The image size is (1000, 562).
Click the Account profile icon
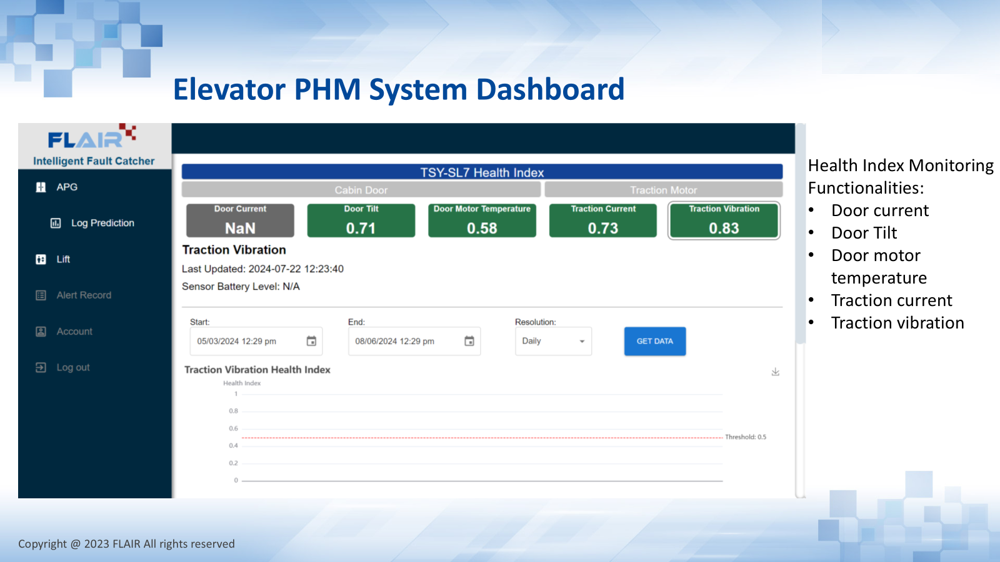[41, 331]
